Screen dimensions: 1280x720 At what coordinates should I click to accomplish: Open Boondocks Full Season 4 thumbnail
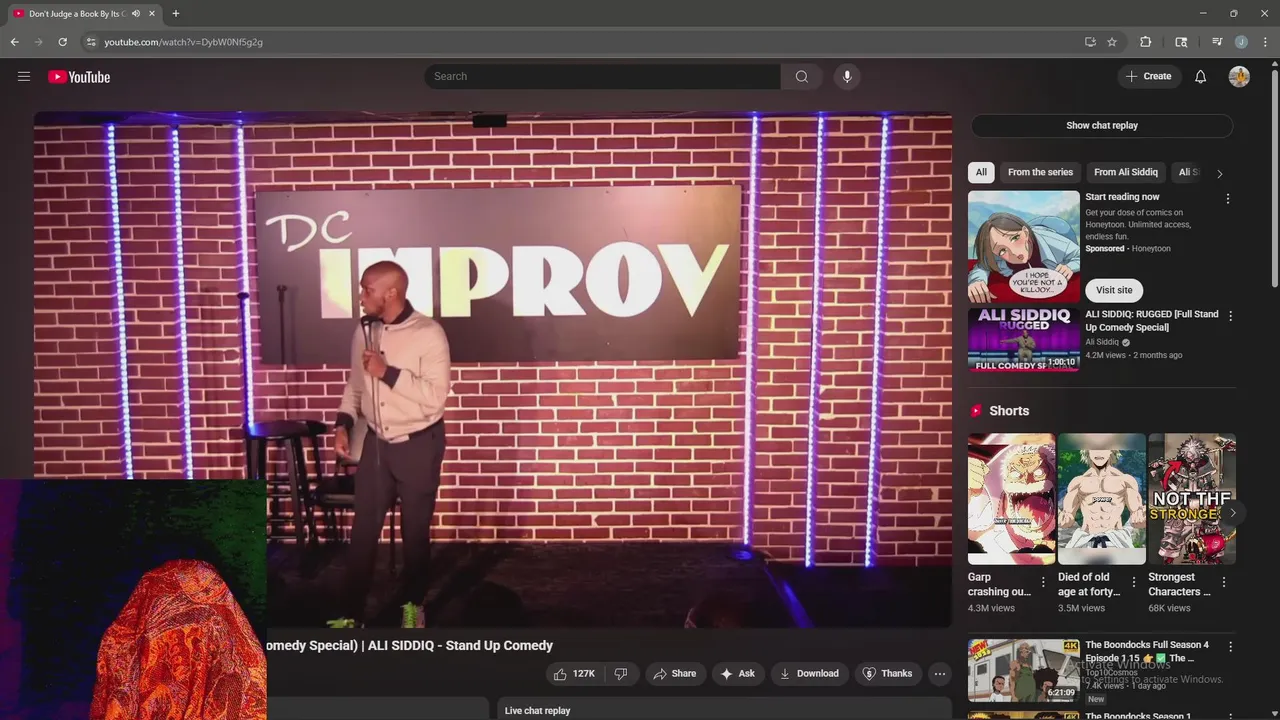[x=1024, y=670]
